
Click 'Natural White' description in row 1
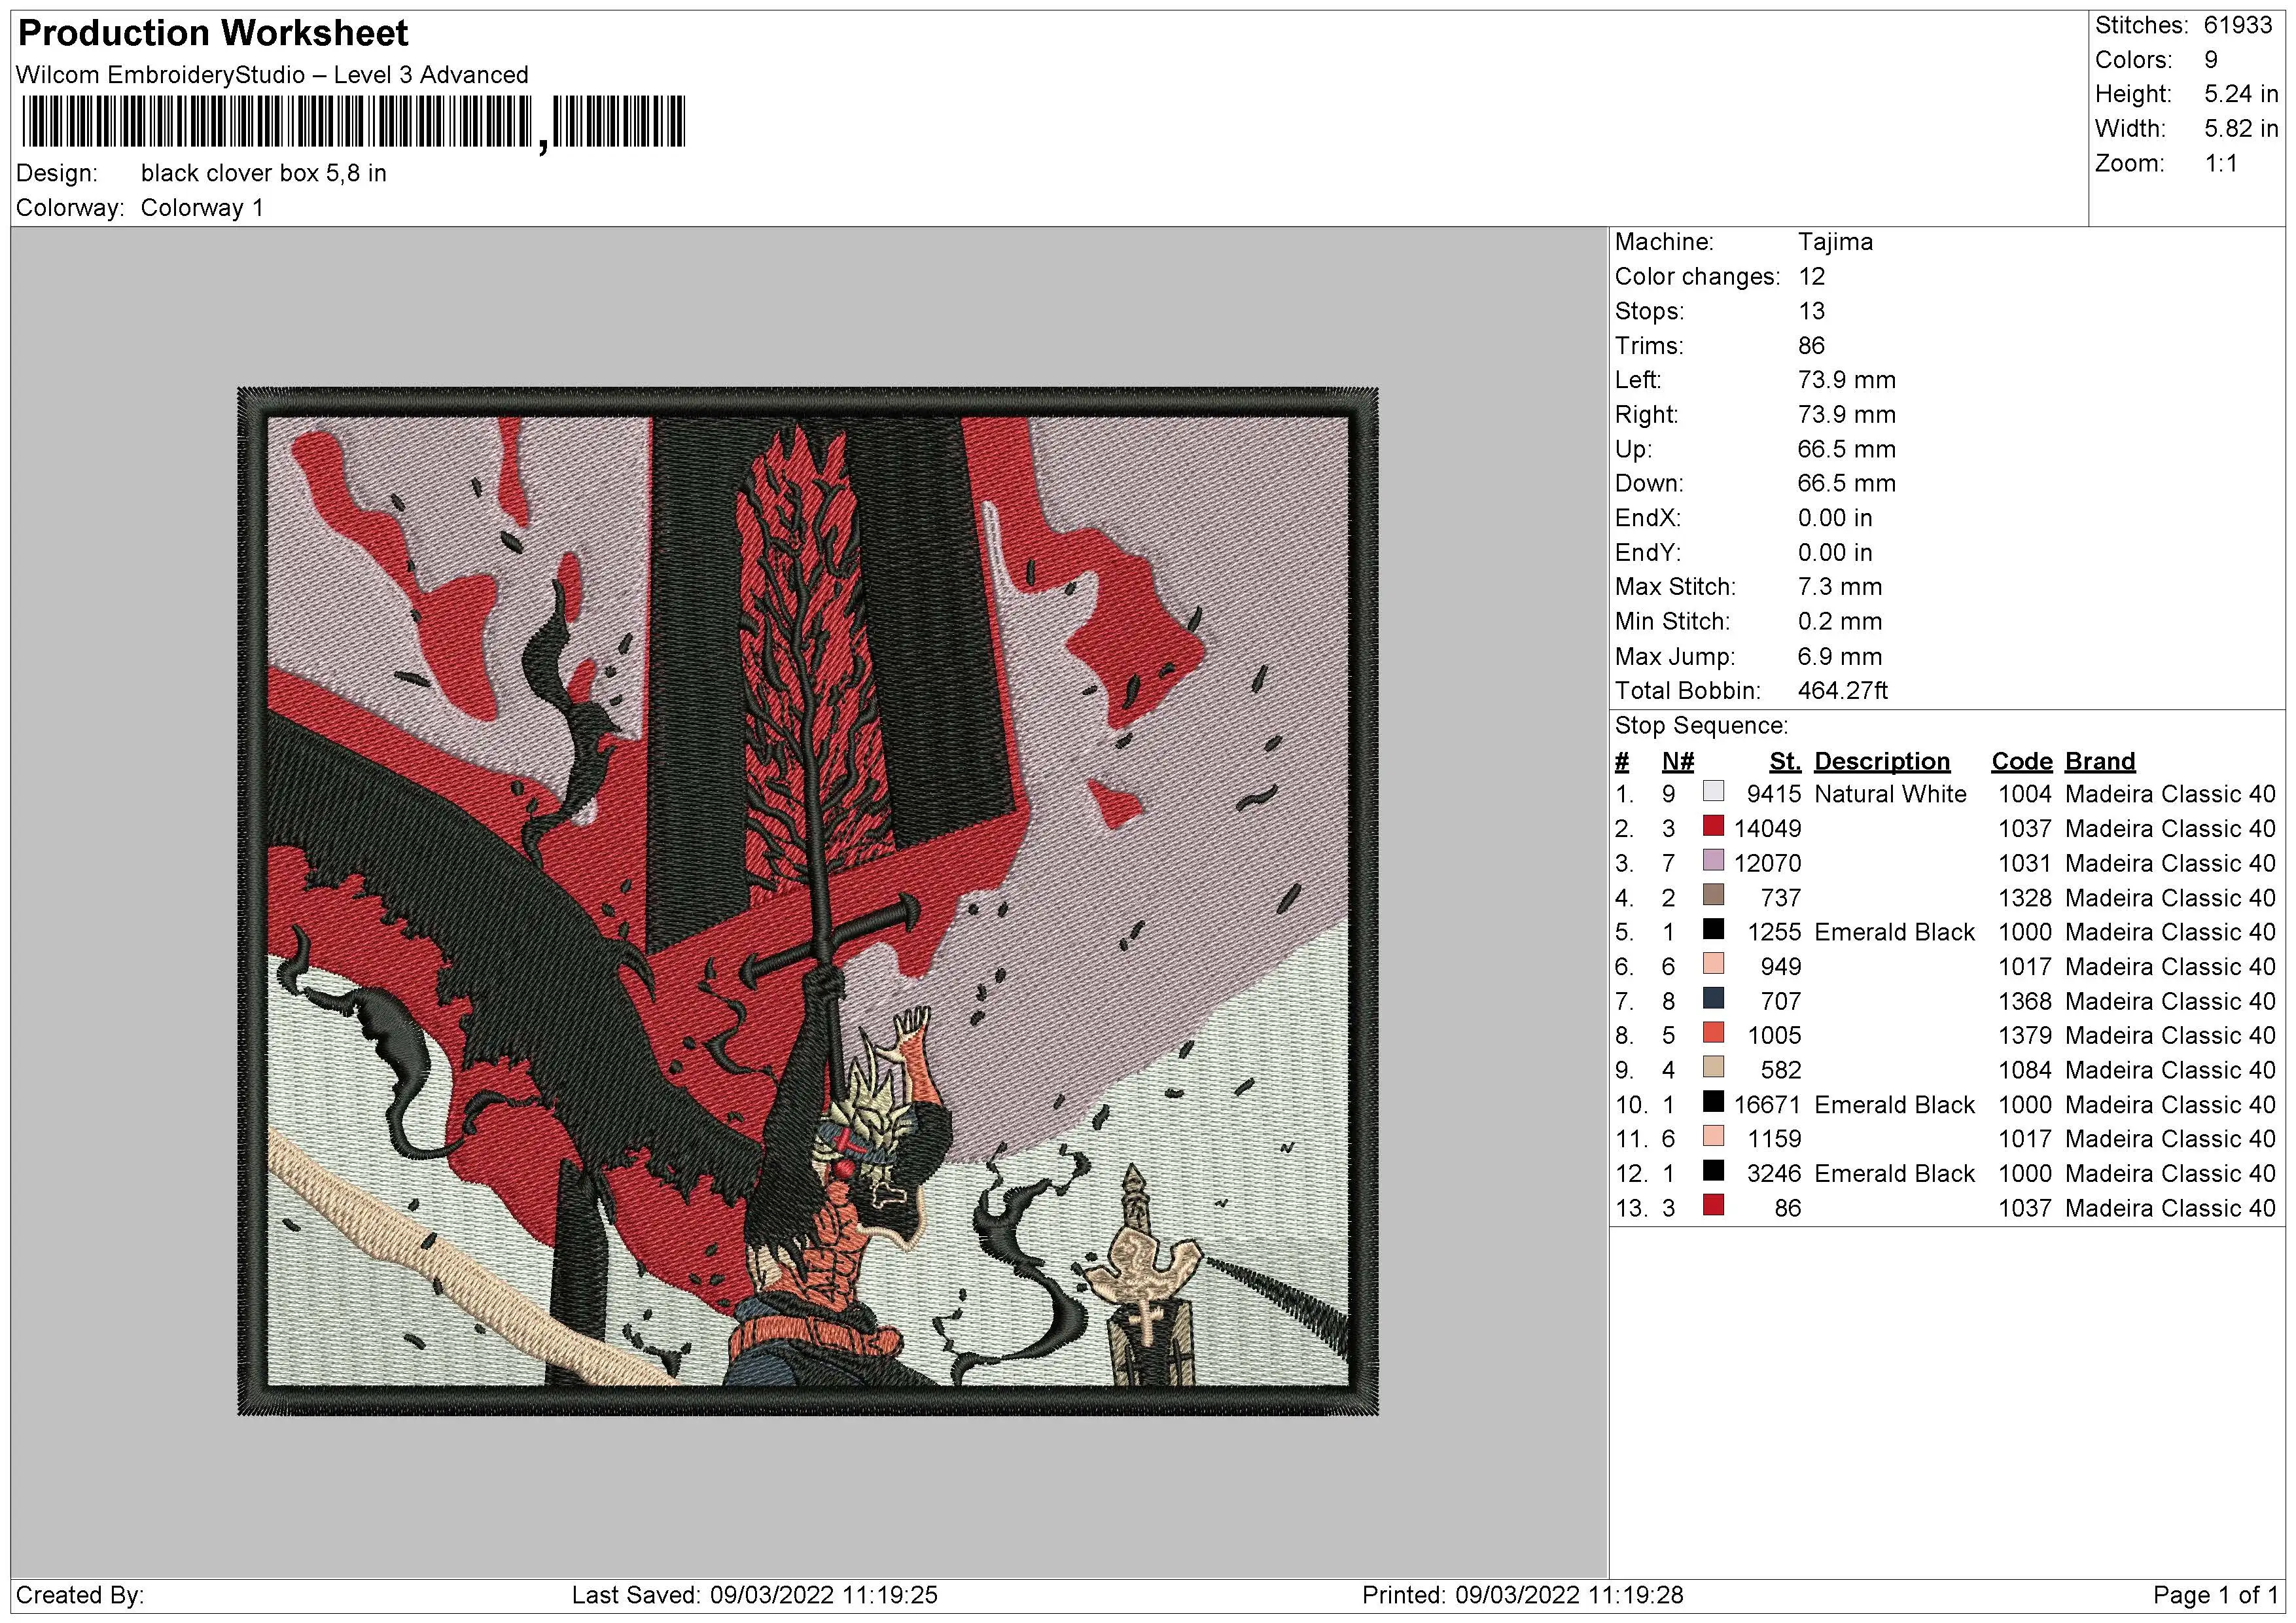click(x=1890, y=794)
